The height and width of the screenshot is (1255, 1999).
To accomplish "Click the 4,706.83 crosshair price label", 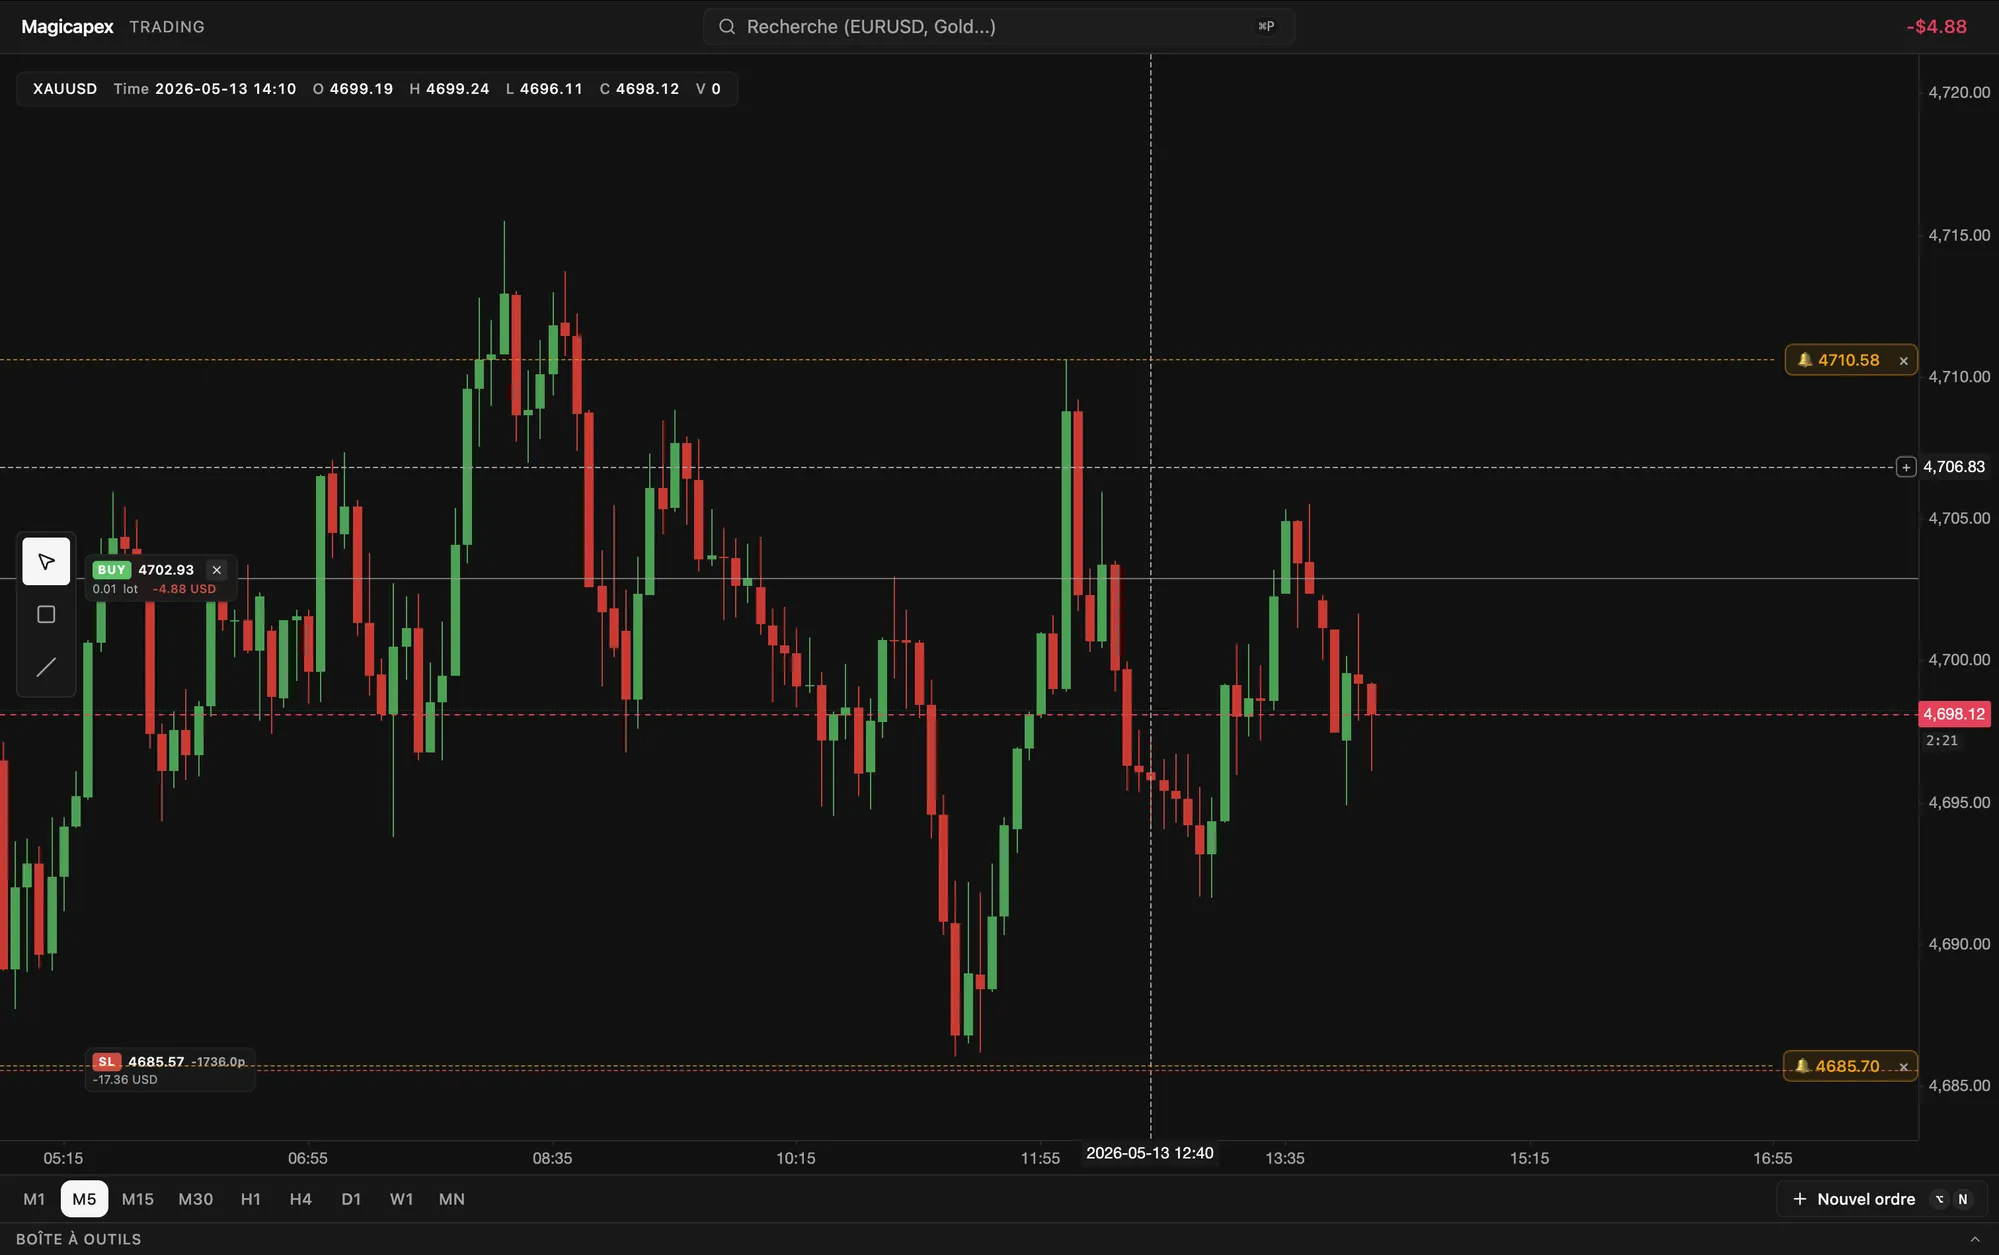I will click(1954, 467).
